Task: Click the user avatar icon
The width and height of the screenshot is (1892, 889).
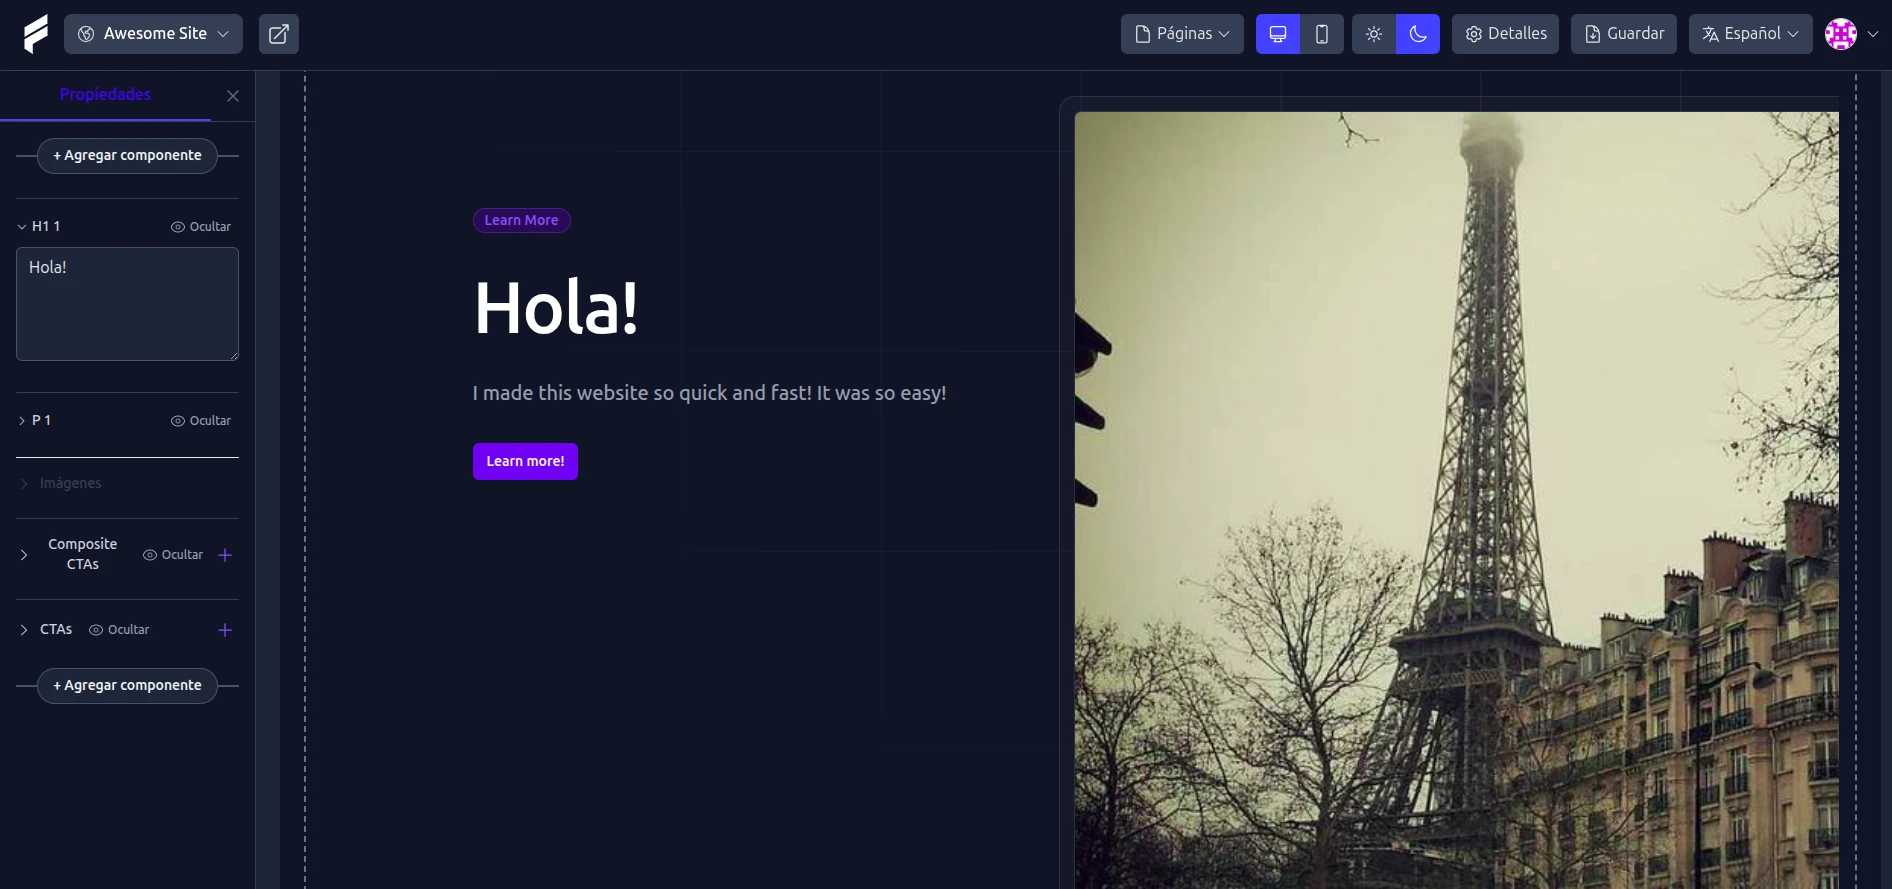Action: click(x=1841, y=34)
